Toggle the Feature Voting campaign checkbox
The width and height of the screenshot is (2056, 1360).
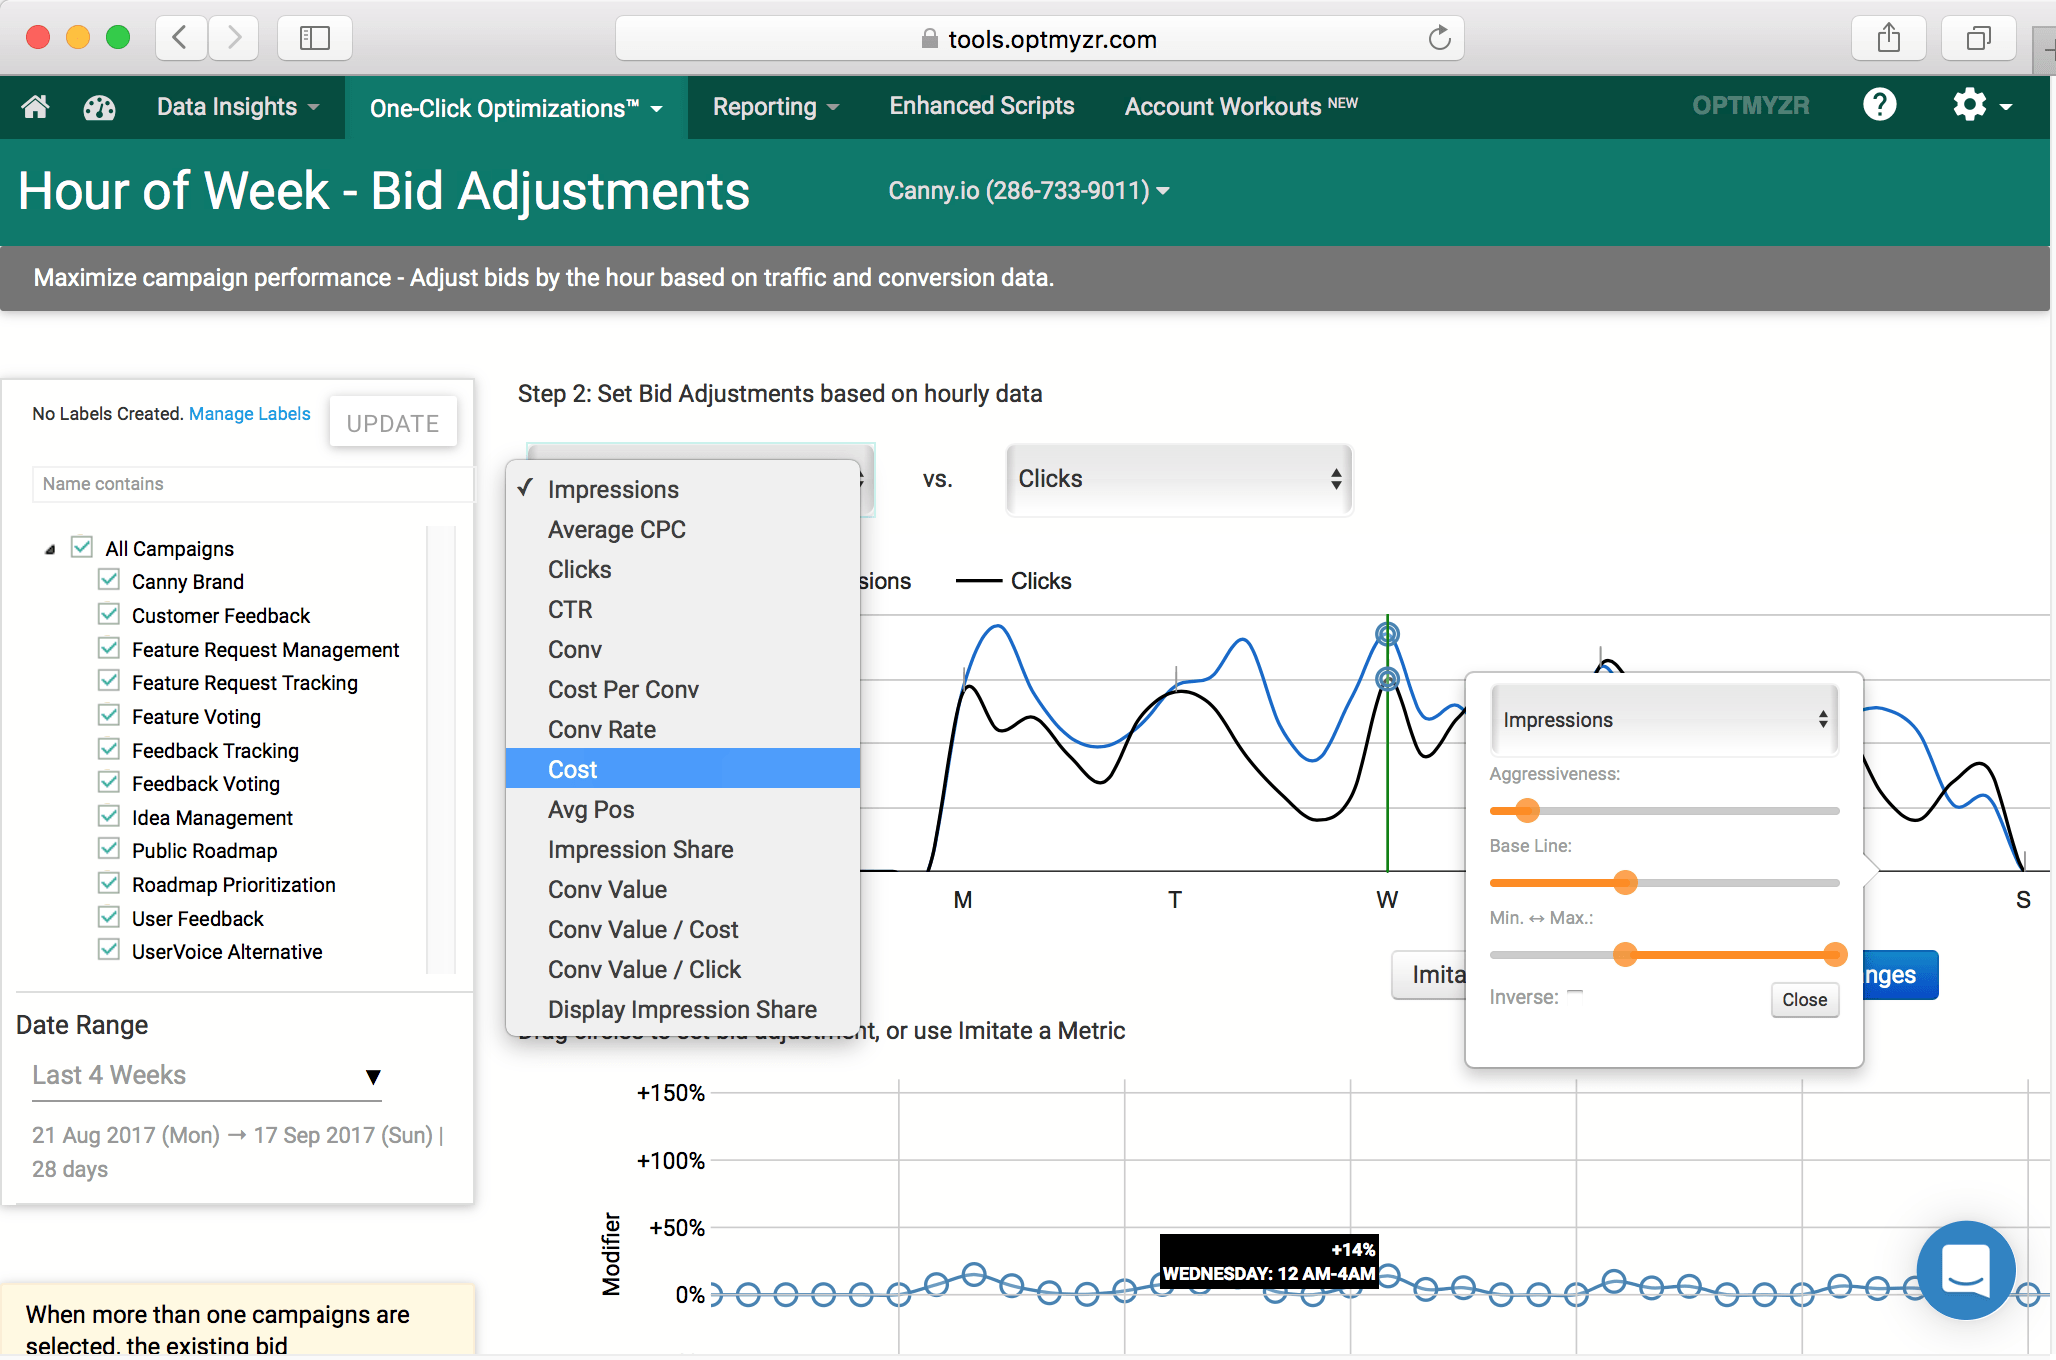pyautogui.click(x=109, y=715)
